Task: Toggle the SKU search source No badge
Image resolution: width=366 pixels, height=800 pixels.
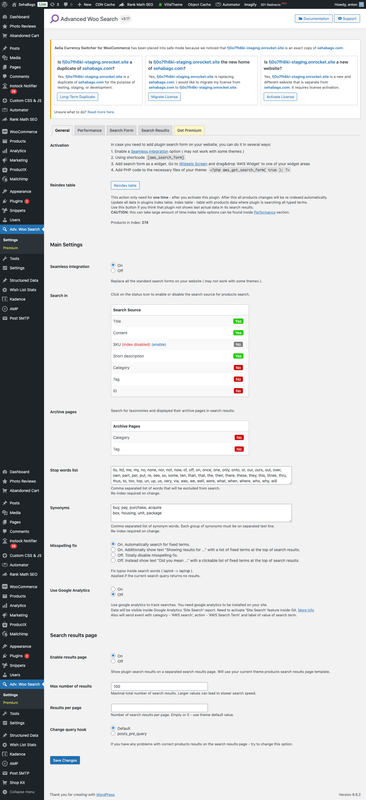Action: coord(238,344)
